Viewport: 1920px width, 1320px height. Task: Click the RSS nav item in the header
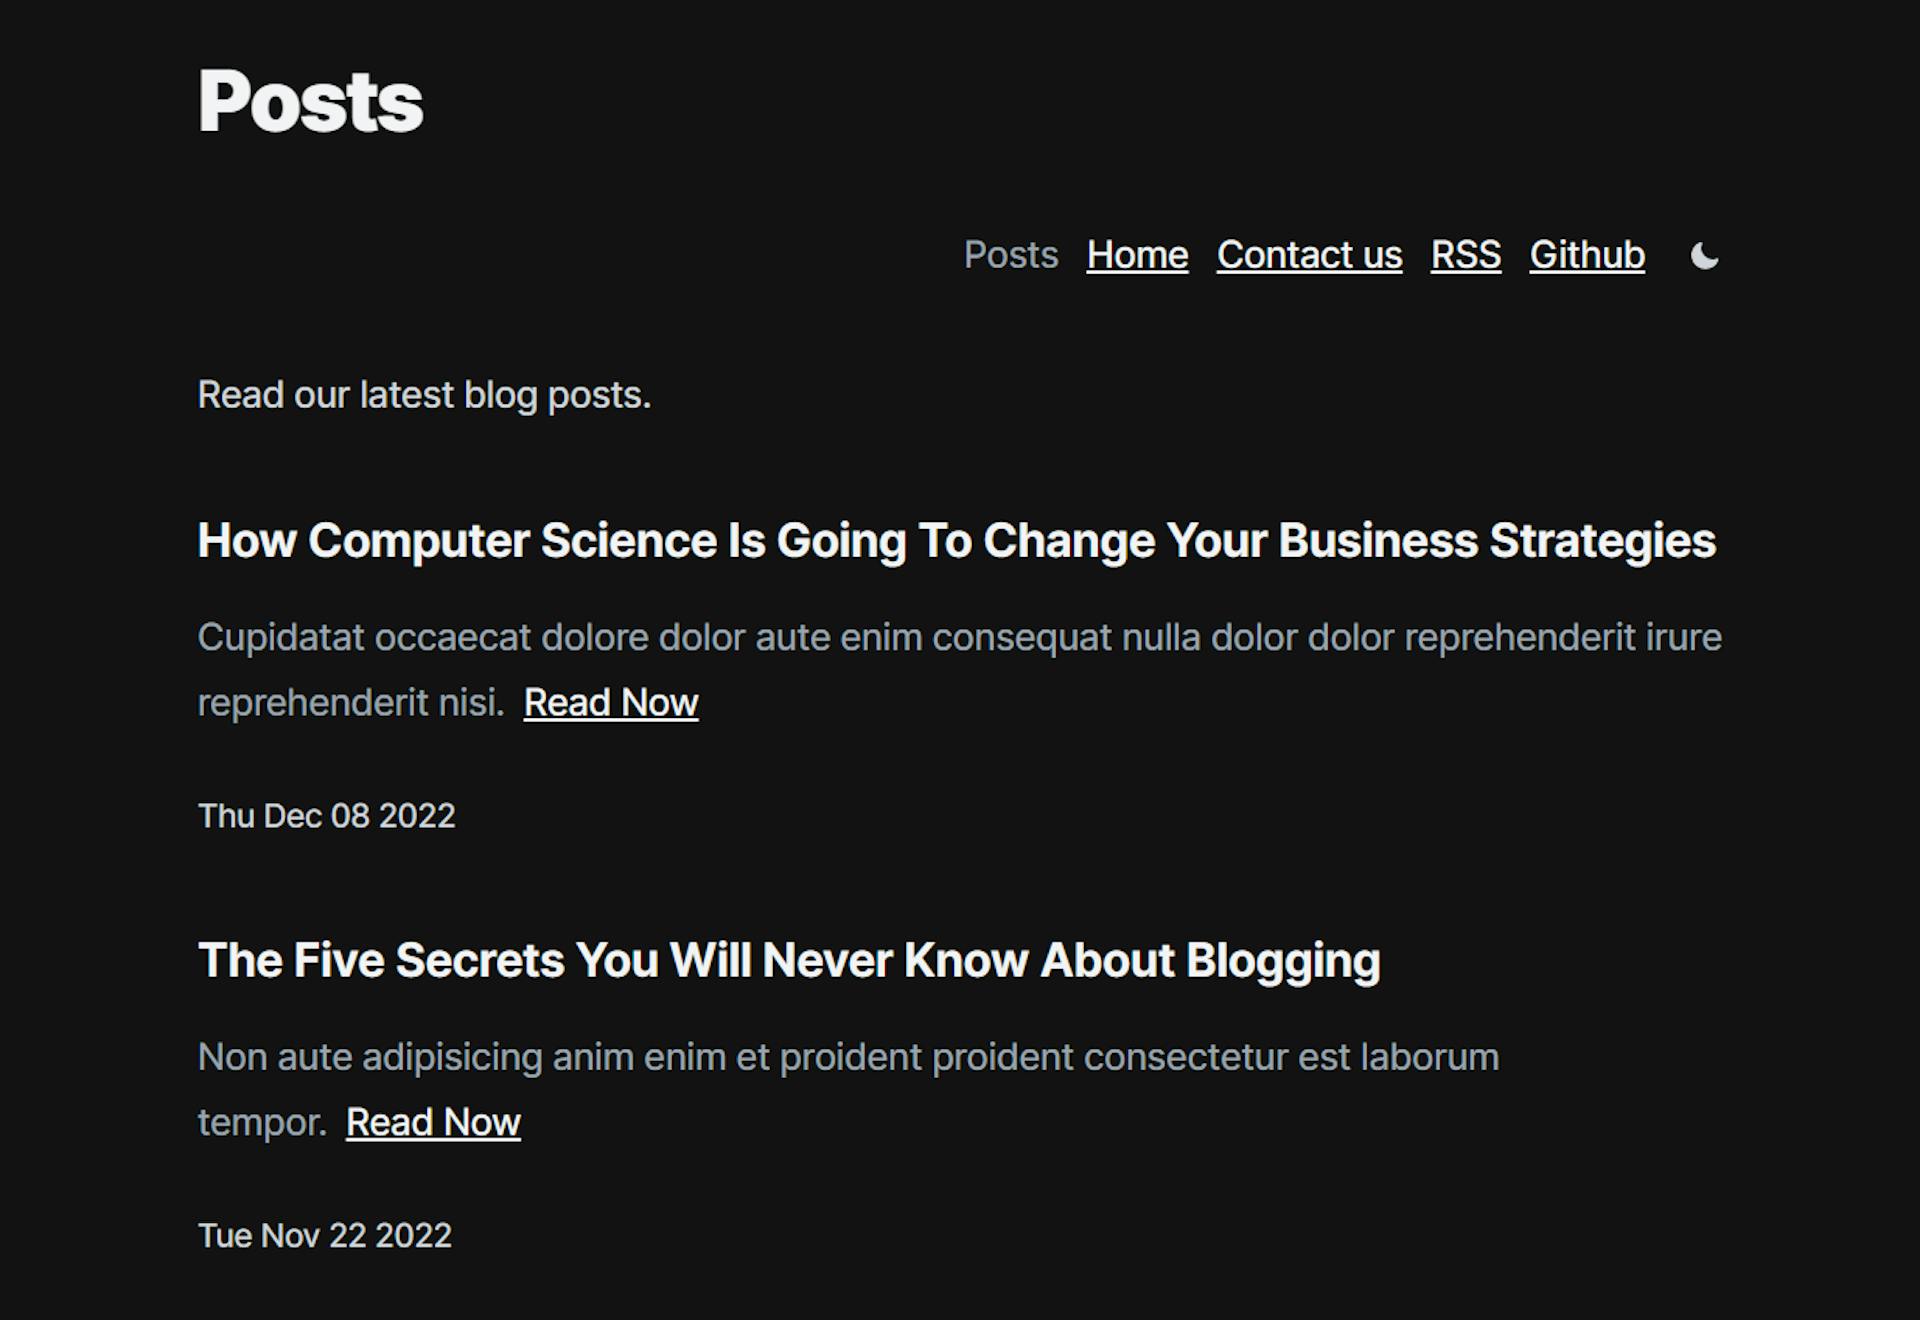[x=1465, y=256]
